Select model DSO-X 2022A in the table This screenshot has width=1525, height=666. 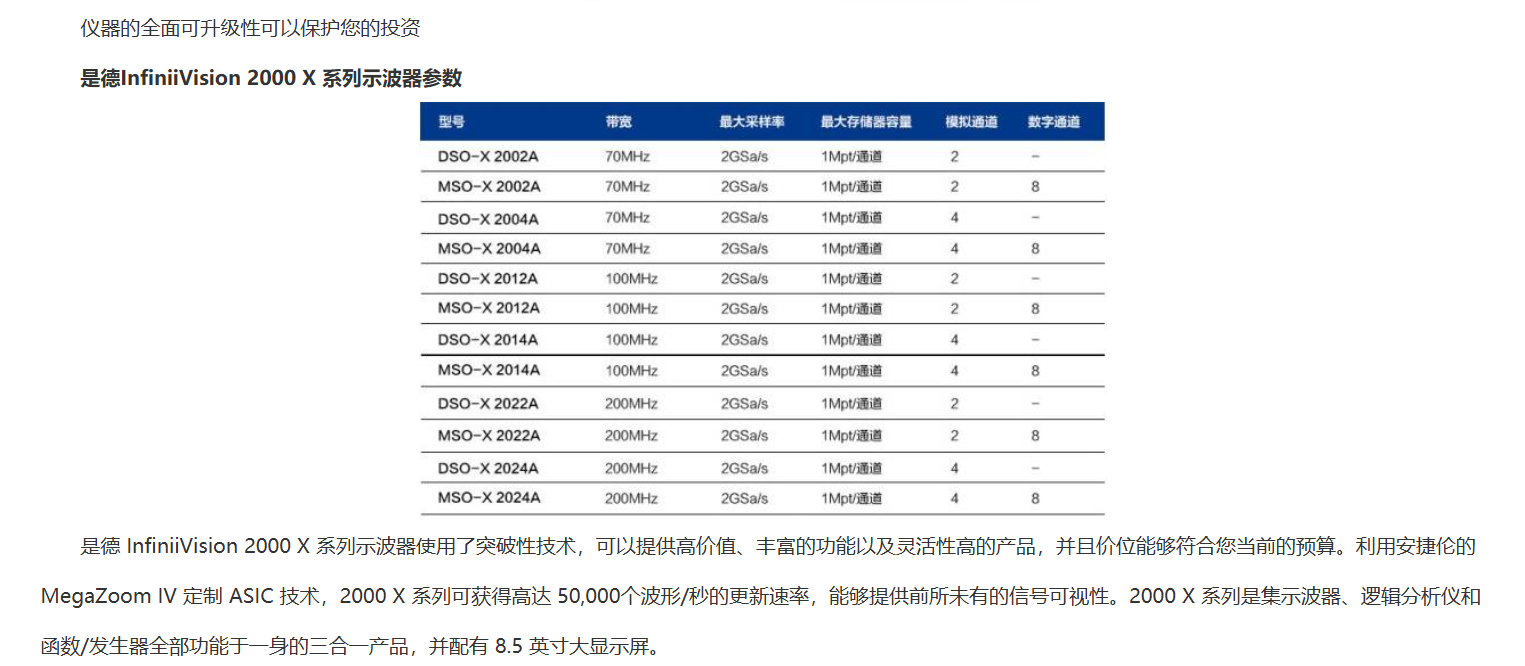pos(489,404)
